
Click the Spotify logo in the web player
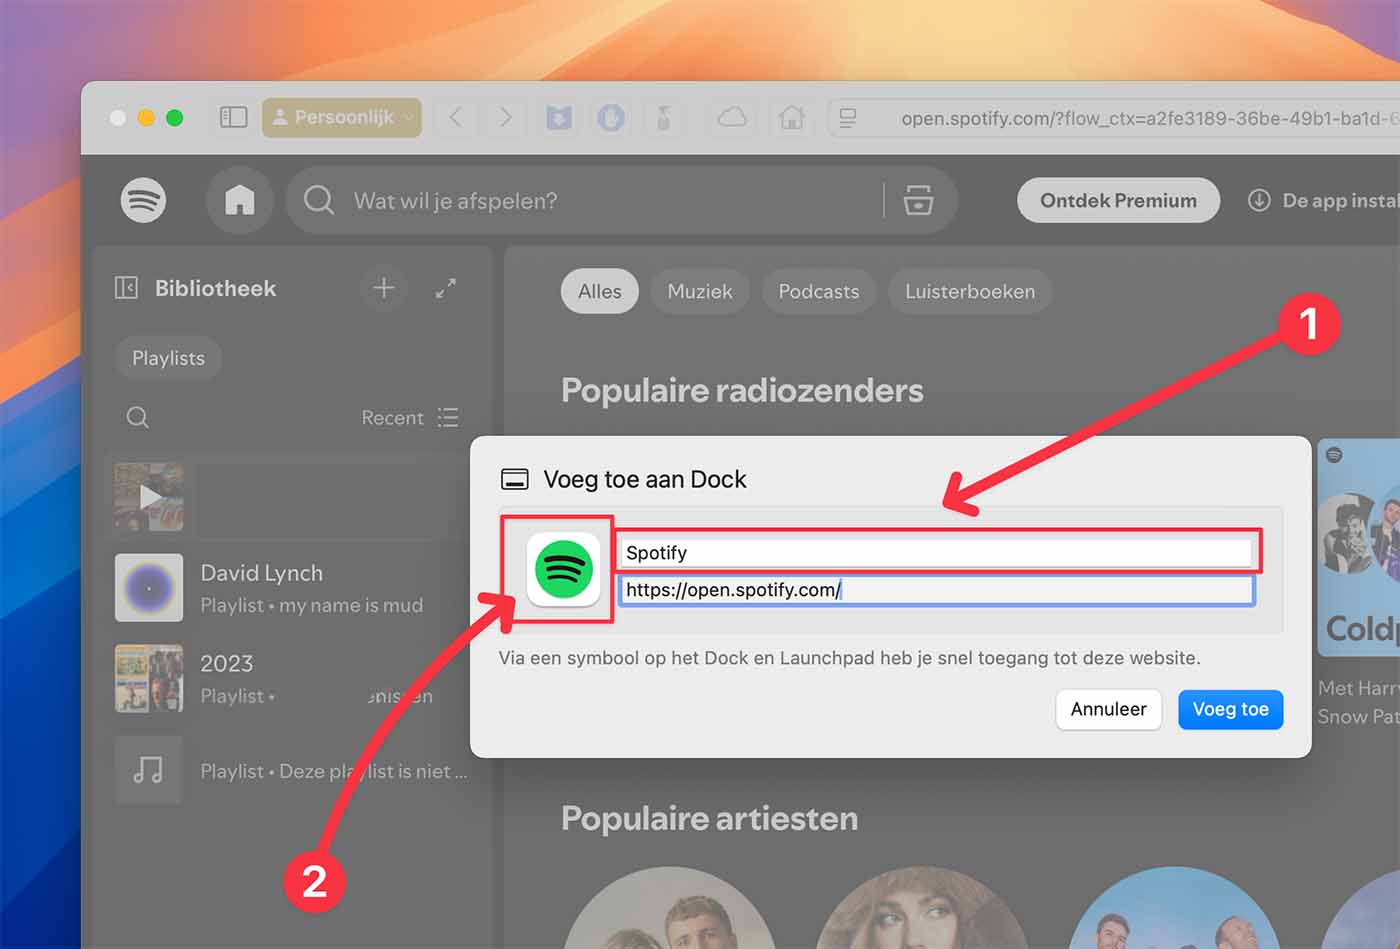click(143, 200)
